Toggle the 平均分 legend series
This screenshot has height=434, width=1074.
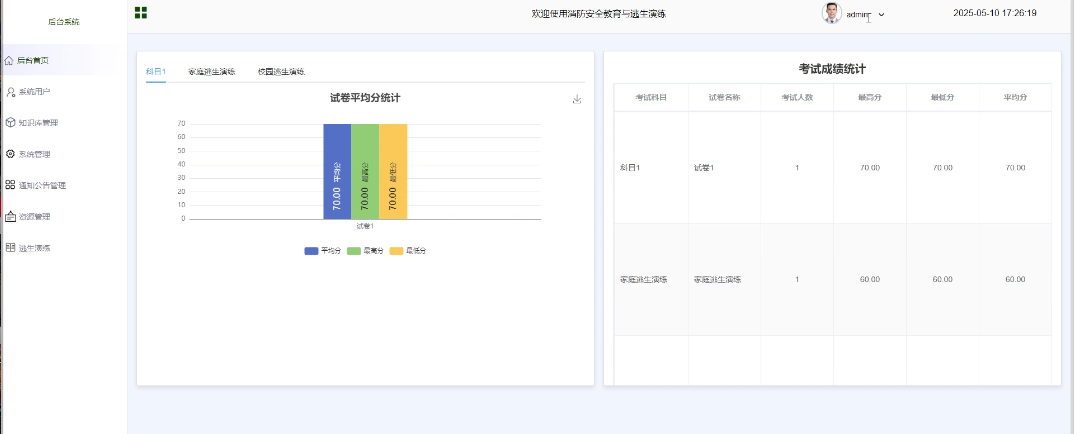pyautogui.click(x=323, y=251)
